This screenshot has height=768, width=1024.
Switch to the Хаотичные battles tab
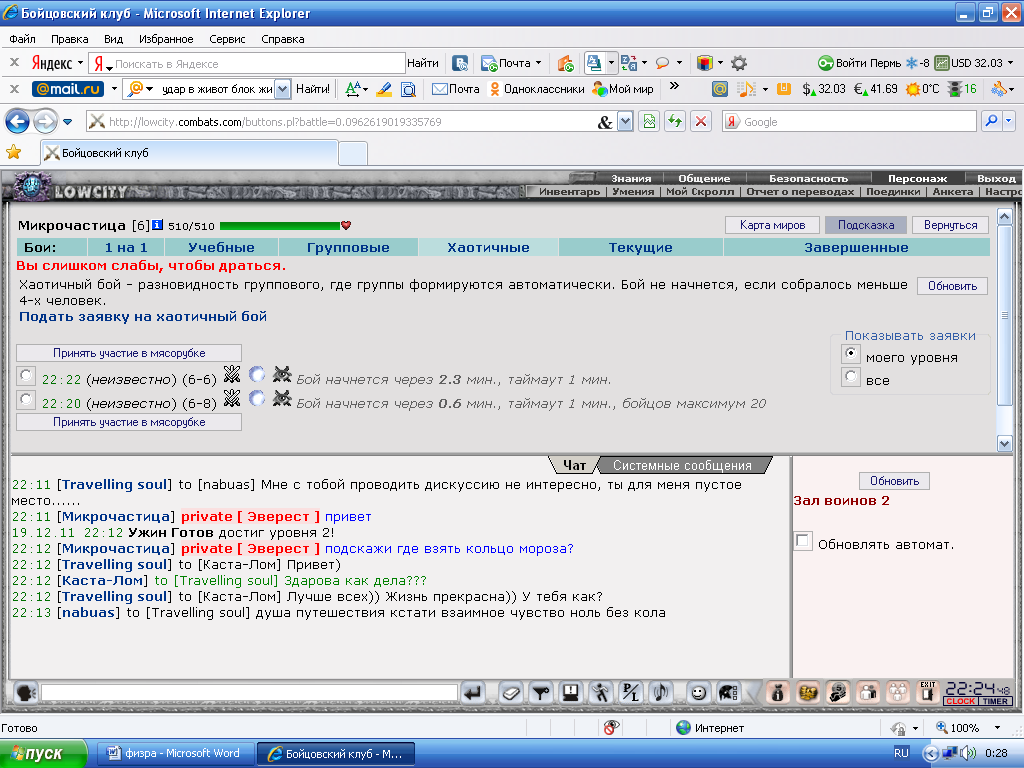[488, 248]
